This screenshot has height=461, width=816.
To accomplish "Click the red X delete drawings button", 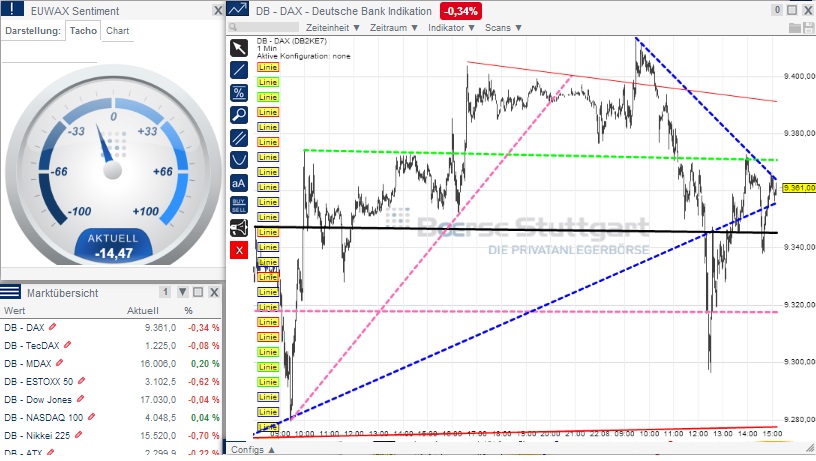I will (x=239, y=250).
